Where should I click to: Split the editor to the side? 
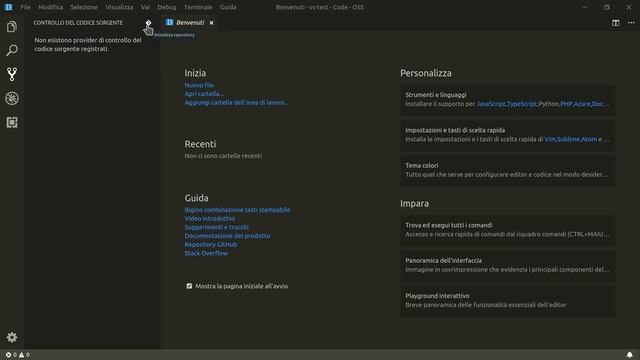616,23
